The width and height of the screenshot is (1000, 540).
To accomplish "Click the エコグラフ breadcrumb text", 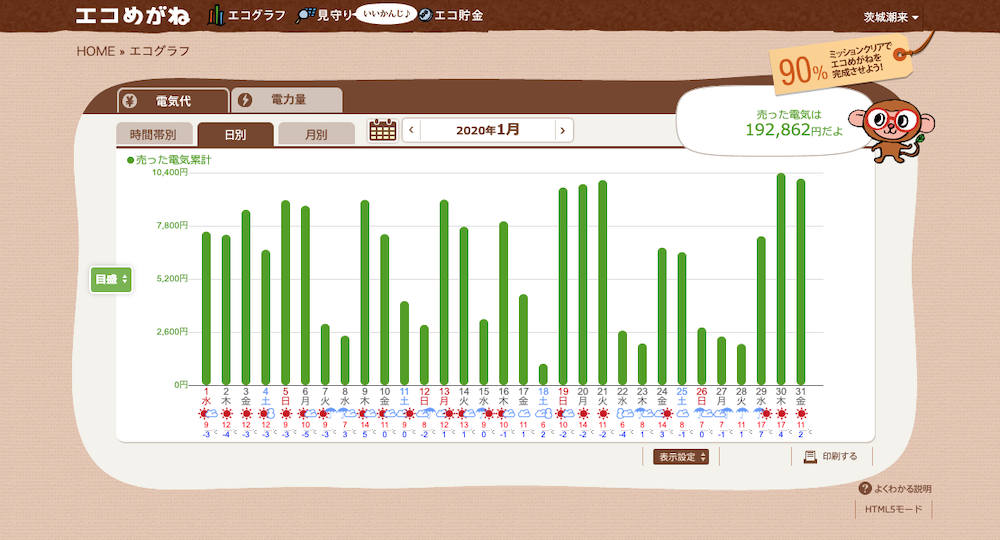I will pos(159,51).
